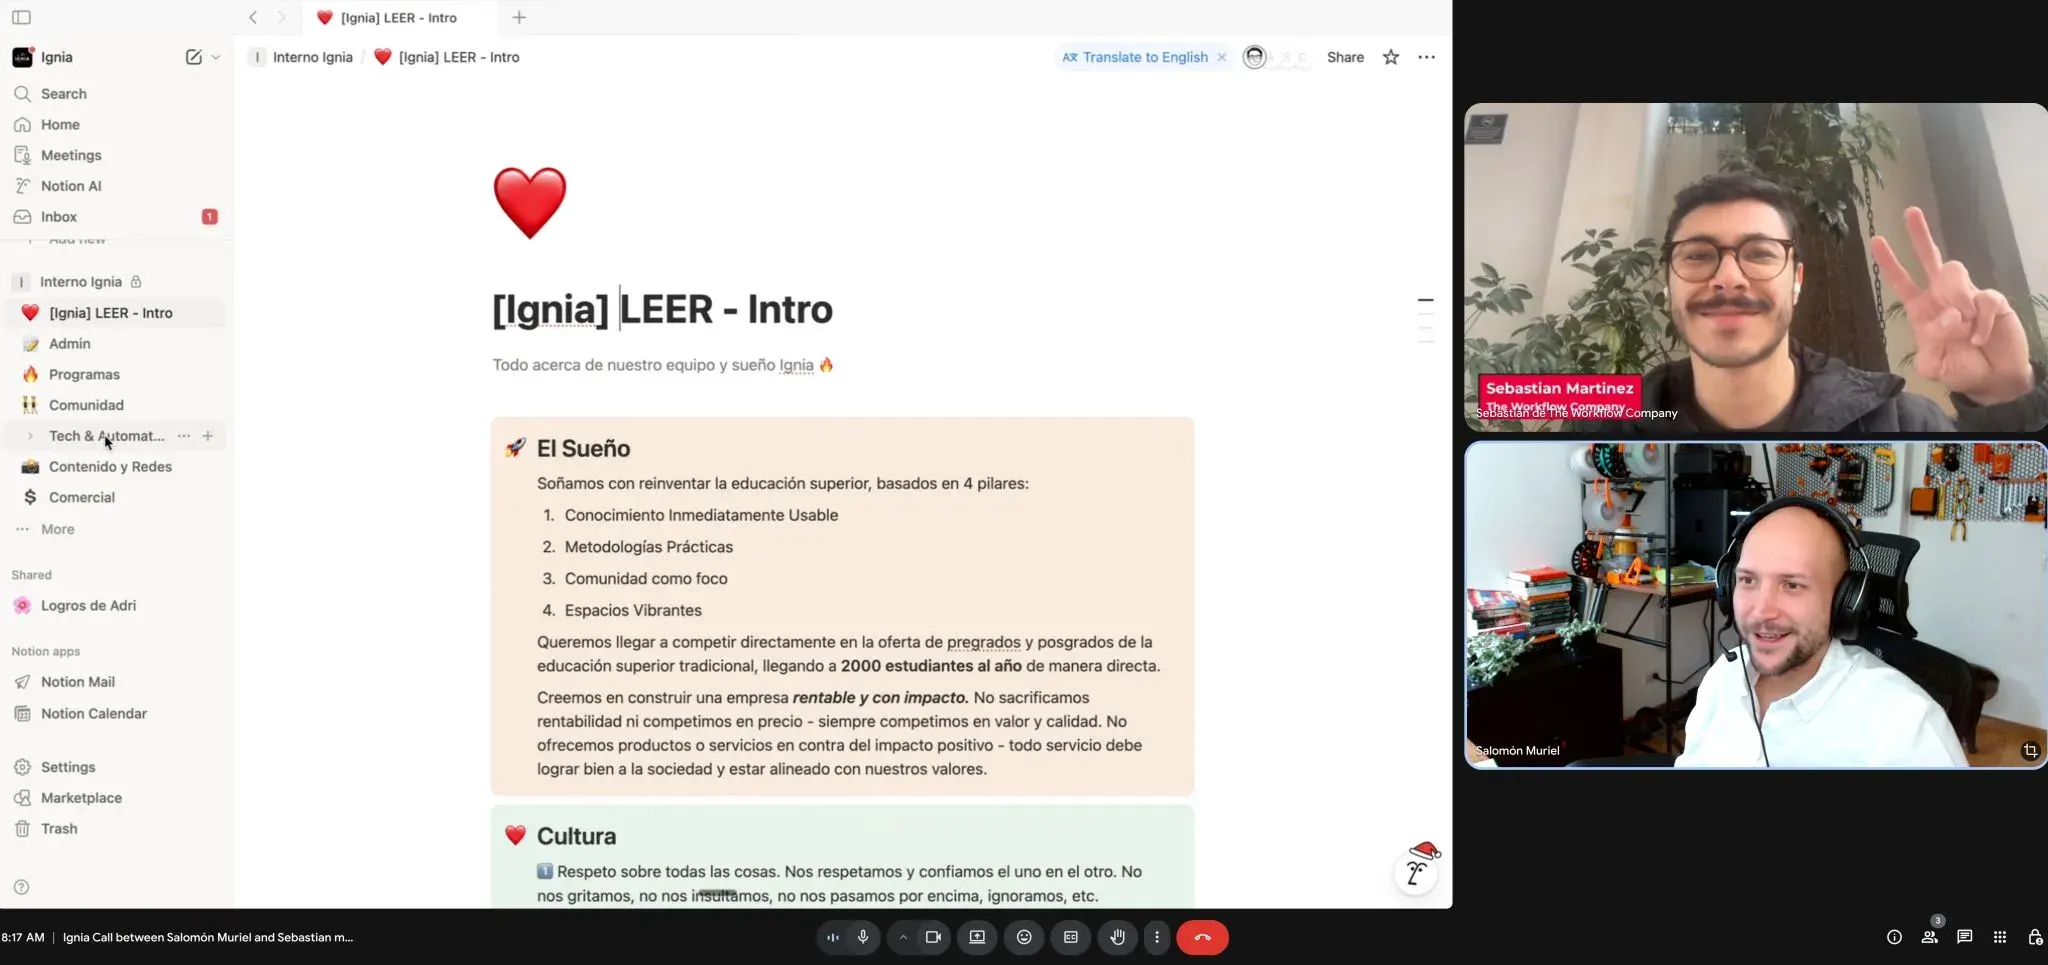
Task: Click Salomón Muriel's video tile
Action: [x=1755, y=605]
